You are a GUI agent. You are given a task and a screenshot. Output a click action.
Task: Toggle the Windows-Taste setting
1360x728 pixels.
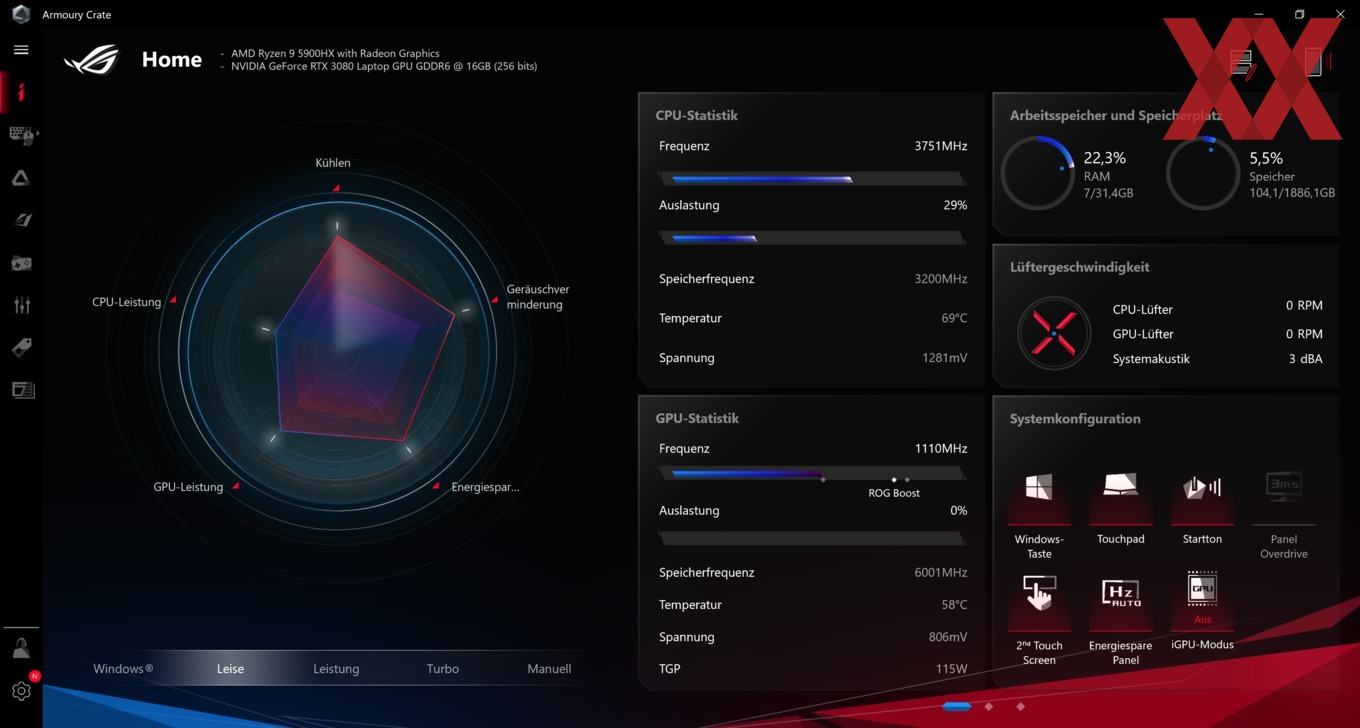coord(1039,515)
